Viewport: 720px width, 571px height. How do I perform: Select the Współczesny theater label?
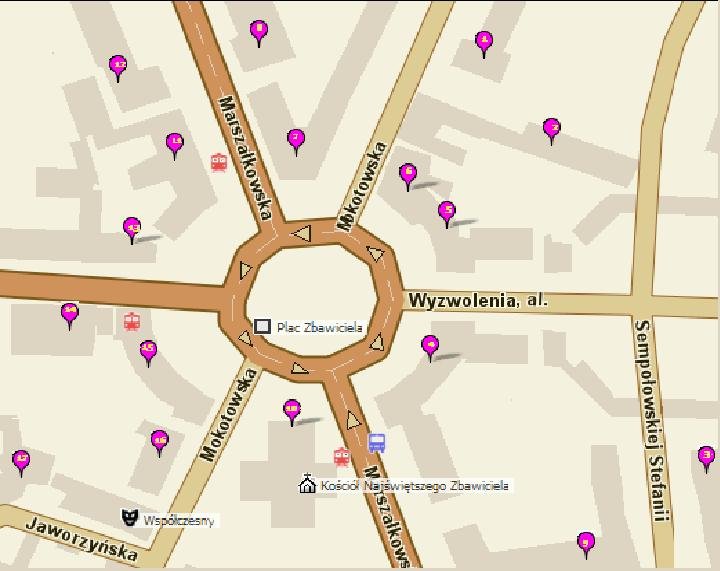(179, 521)
